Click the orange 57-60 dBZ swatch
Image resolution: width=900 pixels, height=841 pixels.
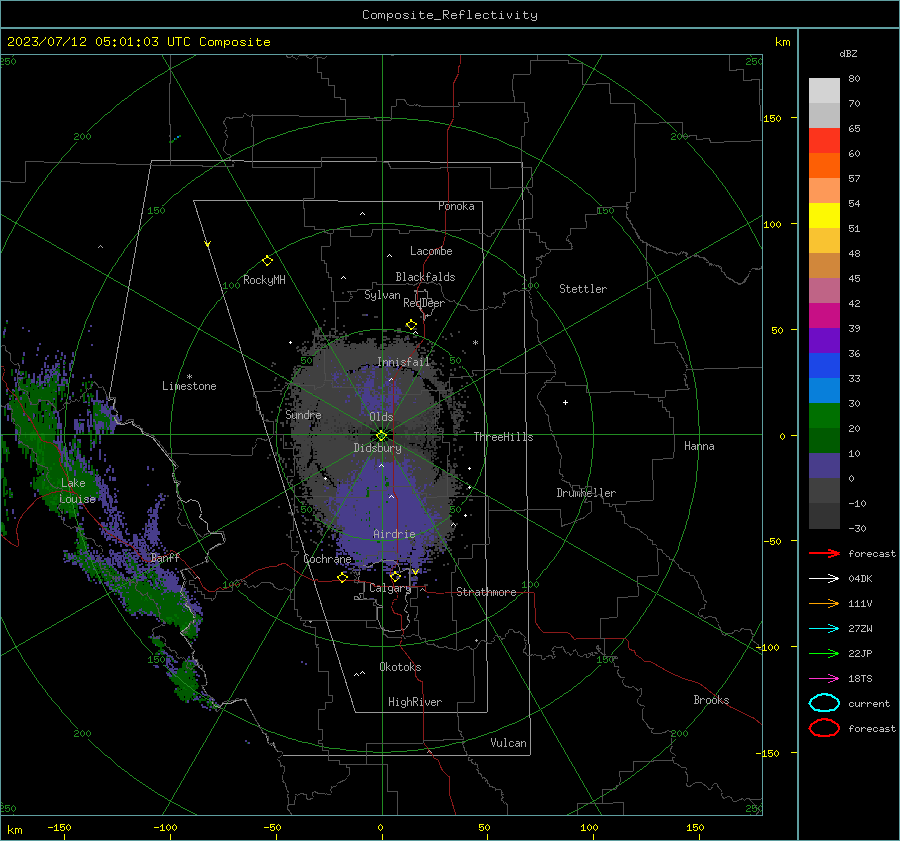pyautogui.click(x=824, y=165)
